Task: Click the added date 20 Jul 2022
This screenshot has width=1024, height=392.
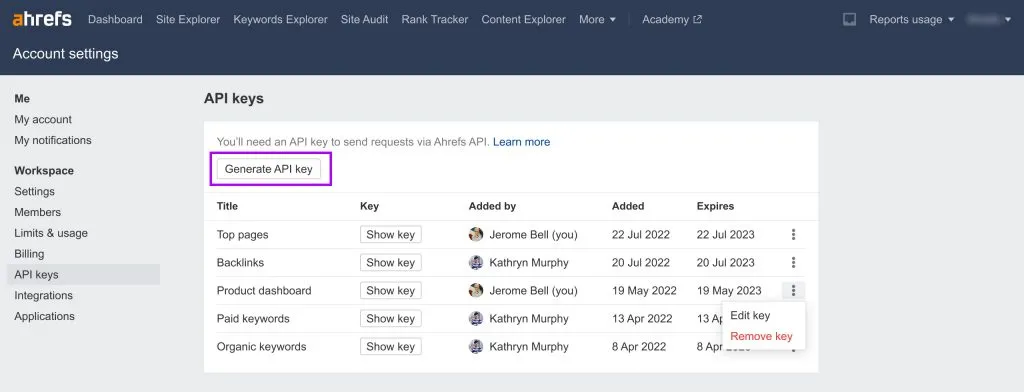Action: point(641,263)
